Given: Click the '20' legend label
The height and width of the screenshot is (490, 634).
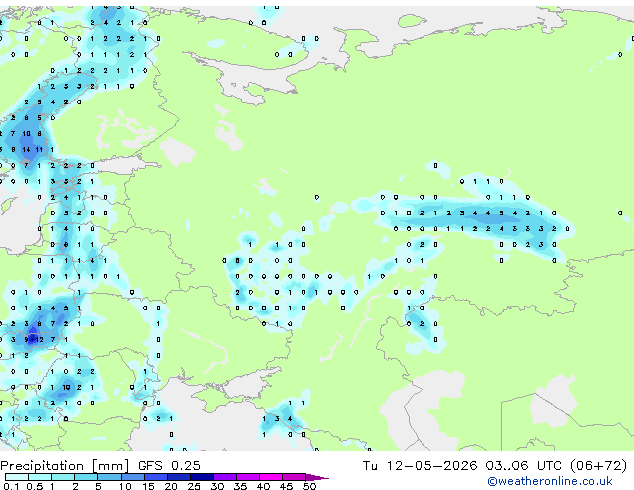Looking at the screenshot, I should coord(171,486).
